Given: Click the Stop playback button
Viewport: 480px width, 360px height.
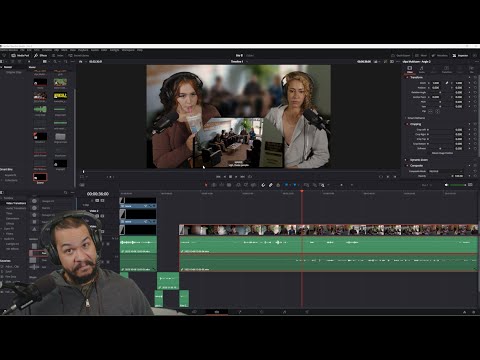Looking at the screenshot, I should [x=230, y=177].
